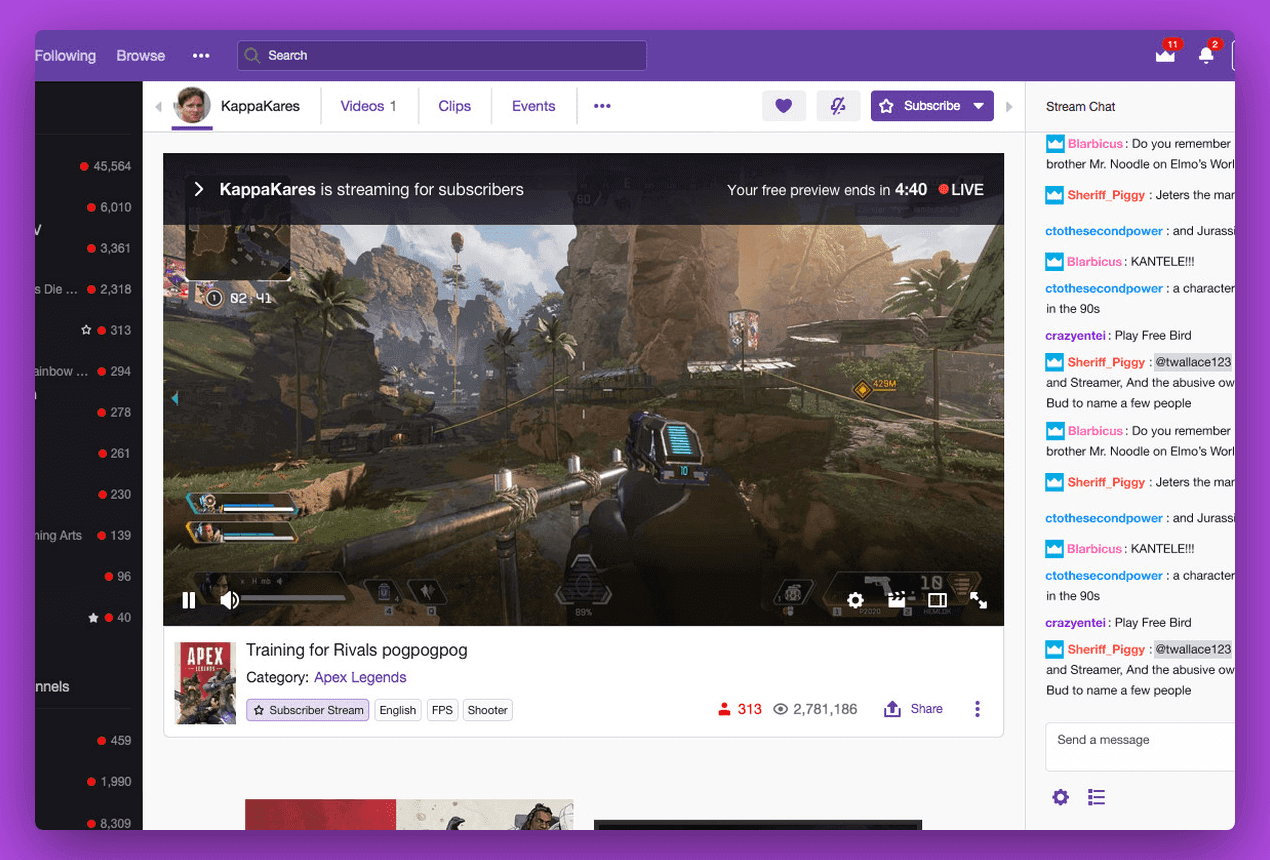Pause the stream
Screen dimensions: 1270x860
(189, 600)
